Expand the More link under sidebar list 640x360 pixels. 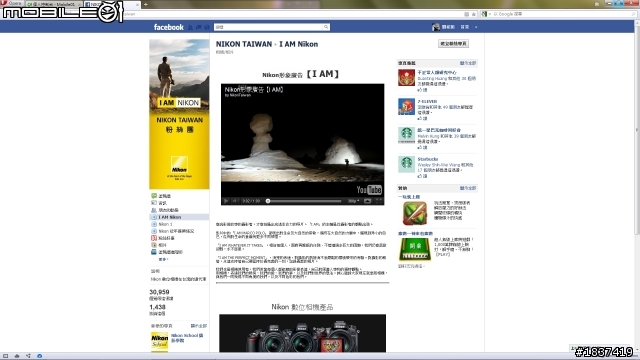(163, 259)
